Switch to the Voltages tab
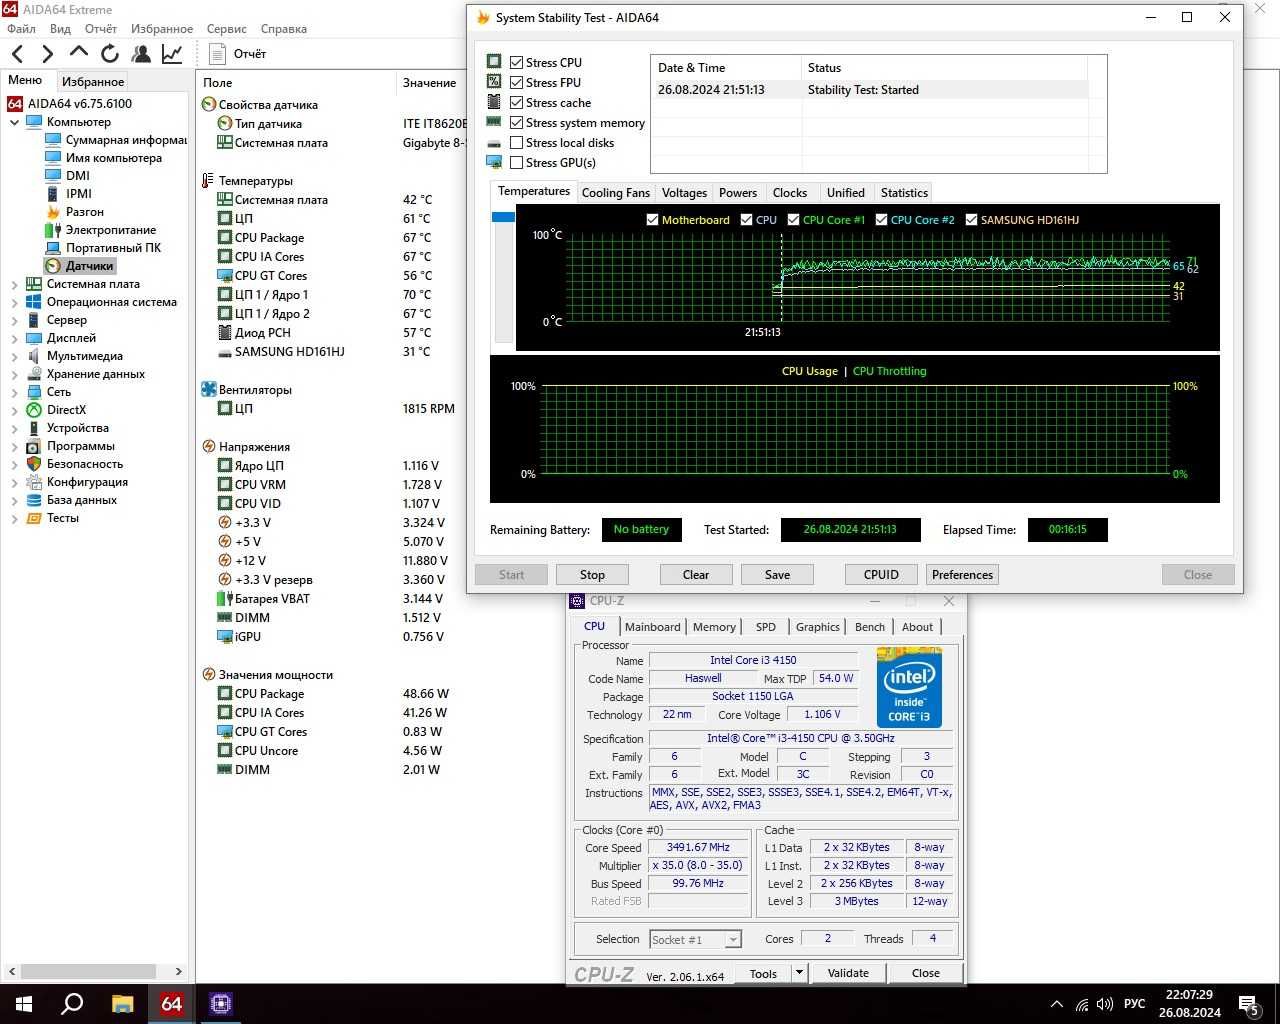 pyautogui.click(x=684, y=193)
